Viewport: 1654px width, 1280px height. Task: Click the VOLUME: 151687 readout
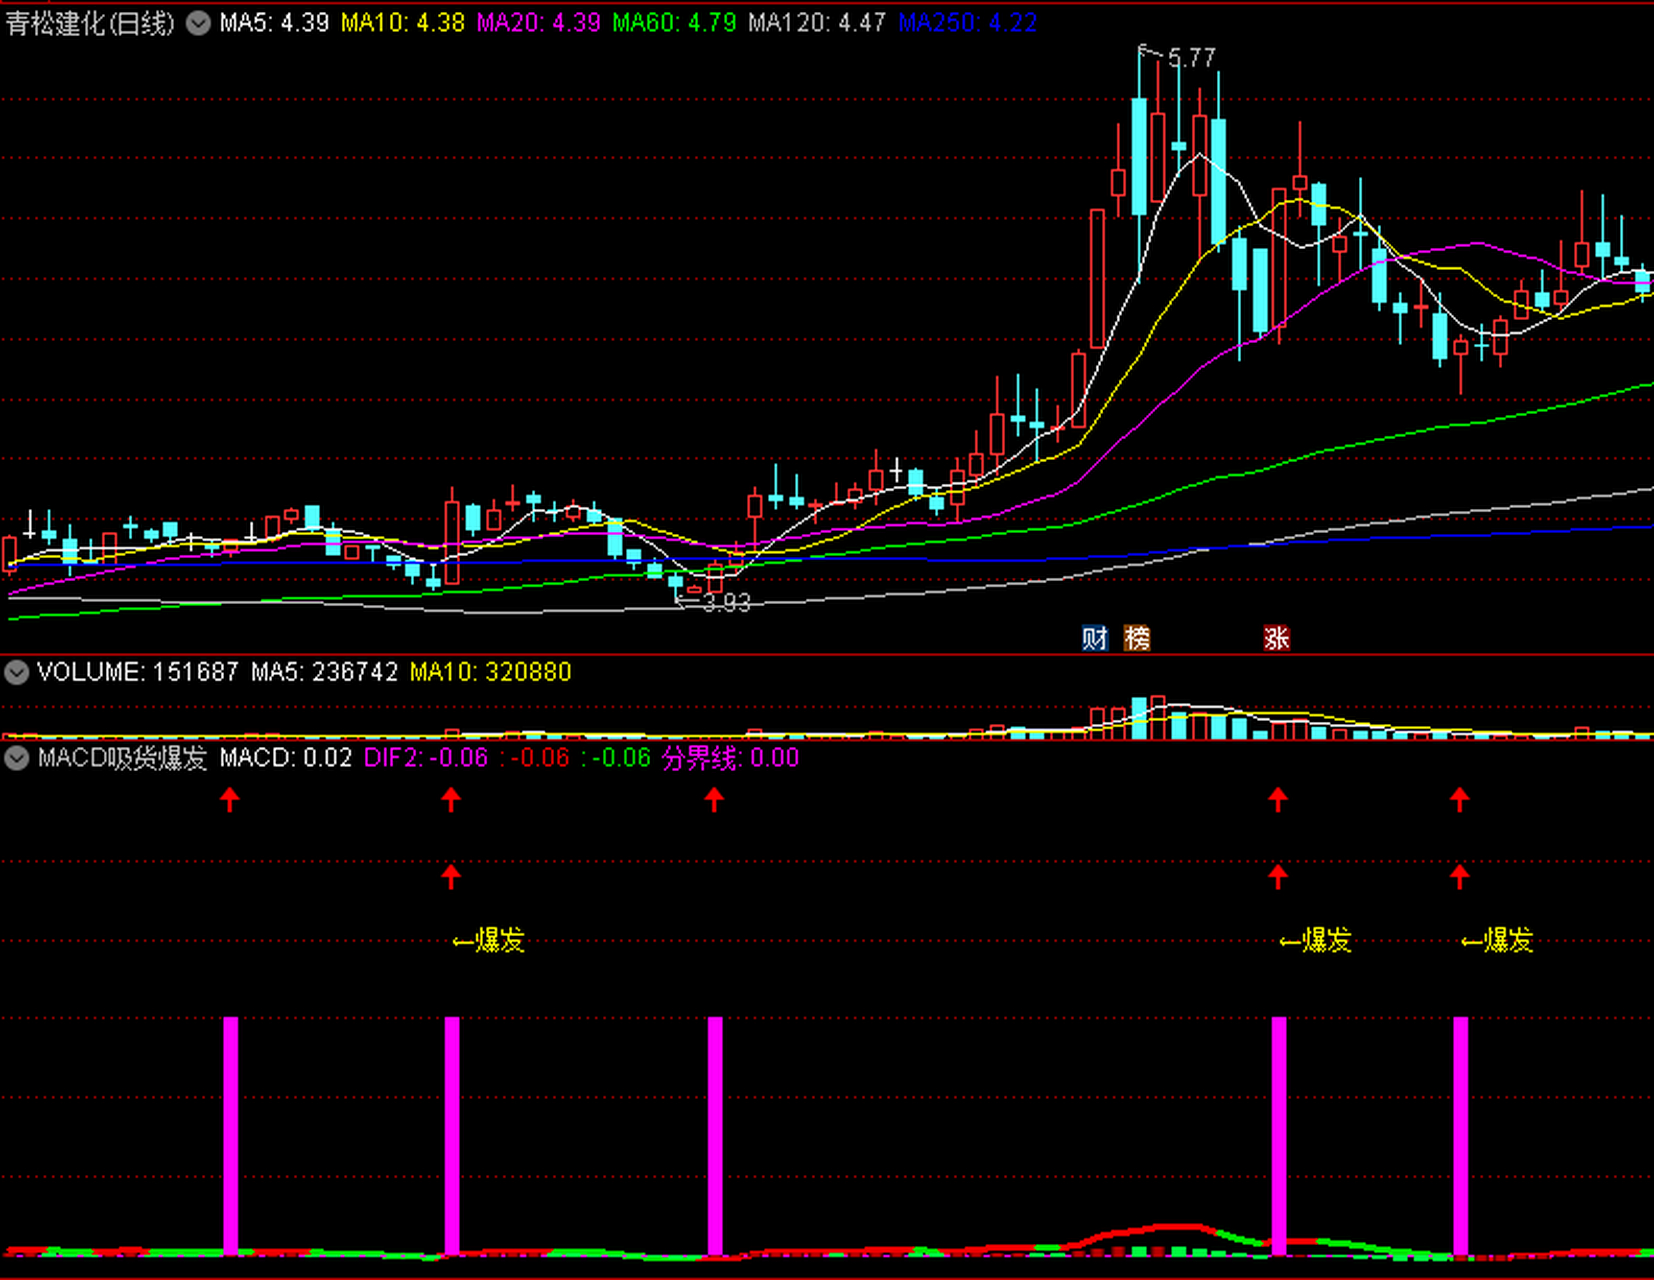pyautogui.click(x=138, y=672)
